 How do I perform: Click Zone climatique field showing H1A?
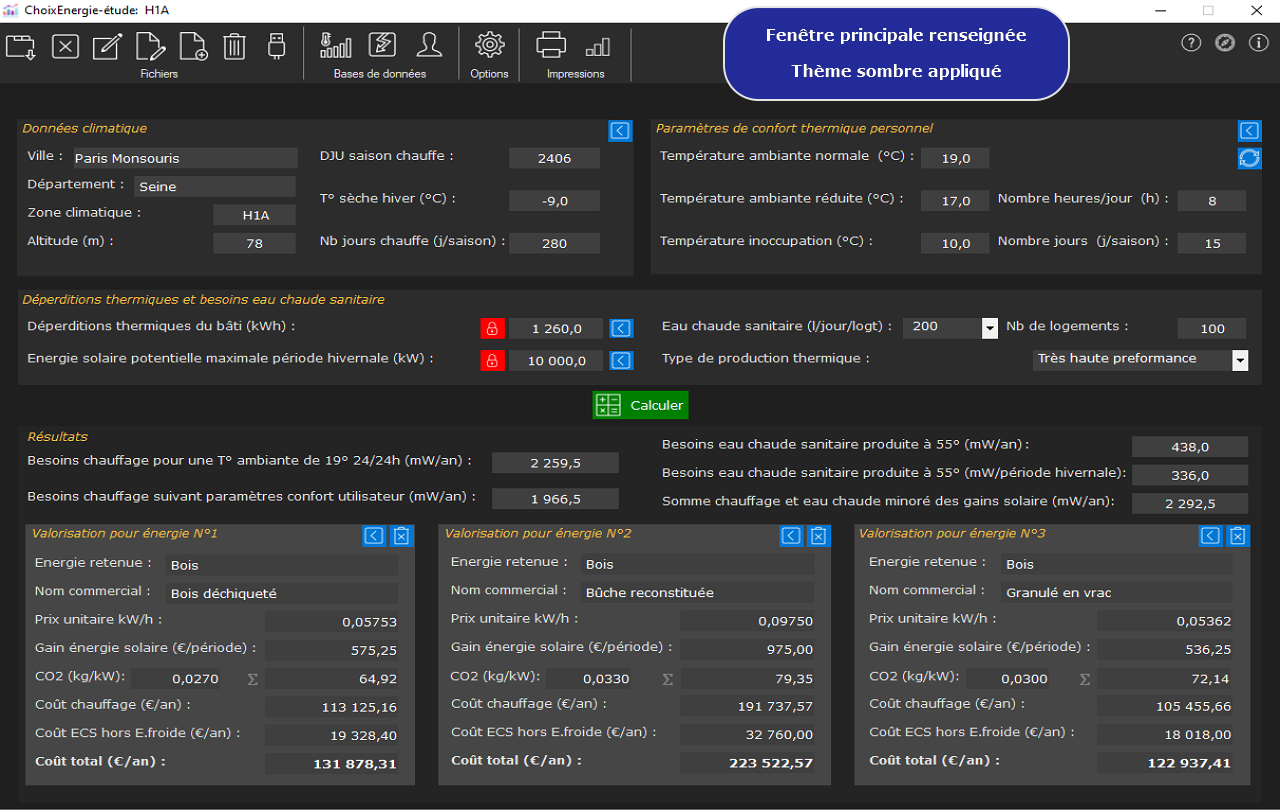tap(254, 215)
